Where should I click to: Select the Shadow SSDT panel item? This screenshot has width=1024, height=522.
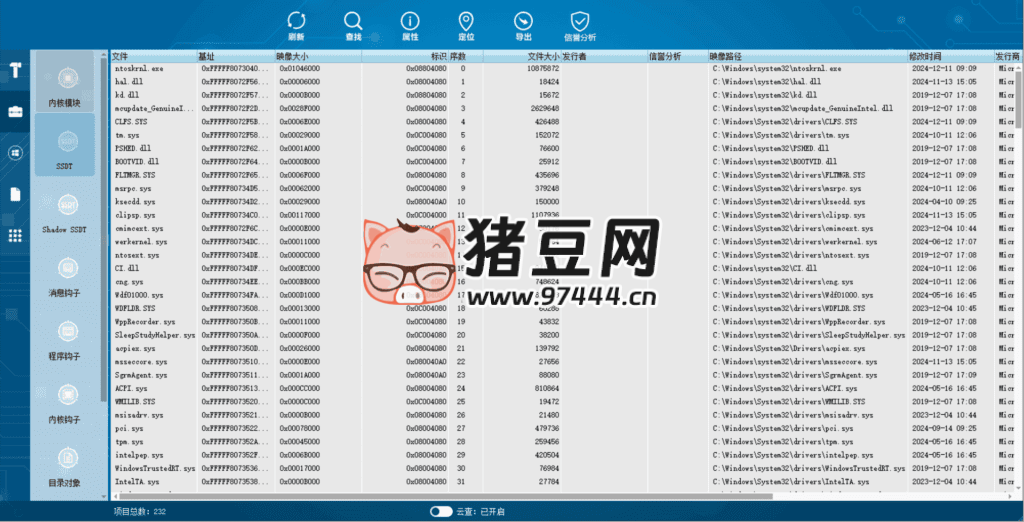(x=65, y=214)
